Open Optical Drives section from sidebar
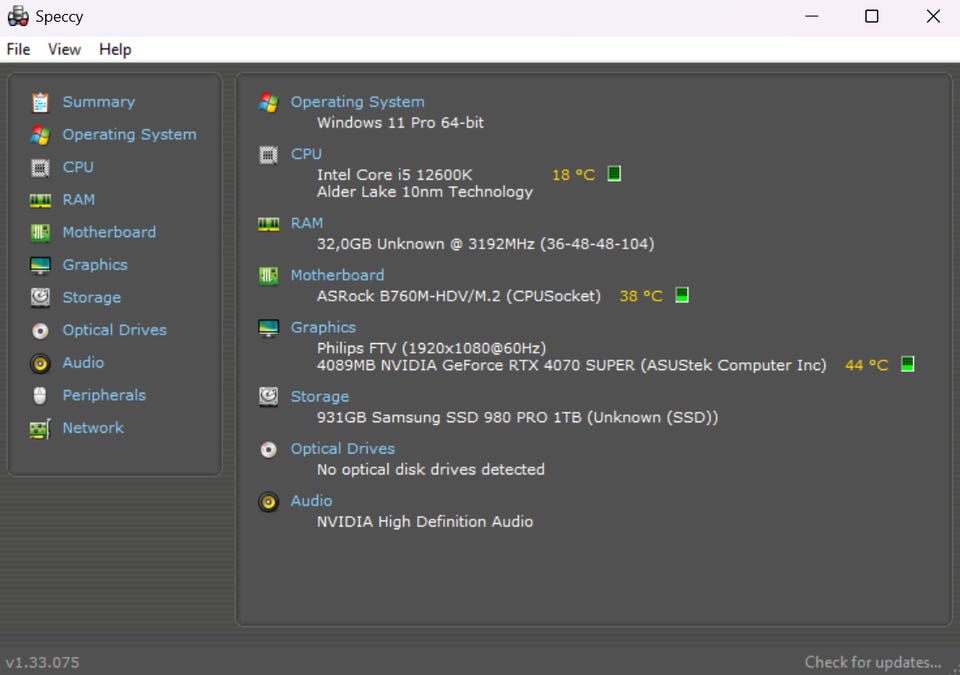 [114, 330]
